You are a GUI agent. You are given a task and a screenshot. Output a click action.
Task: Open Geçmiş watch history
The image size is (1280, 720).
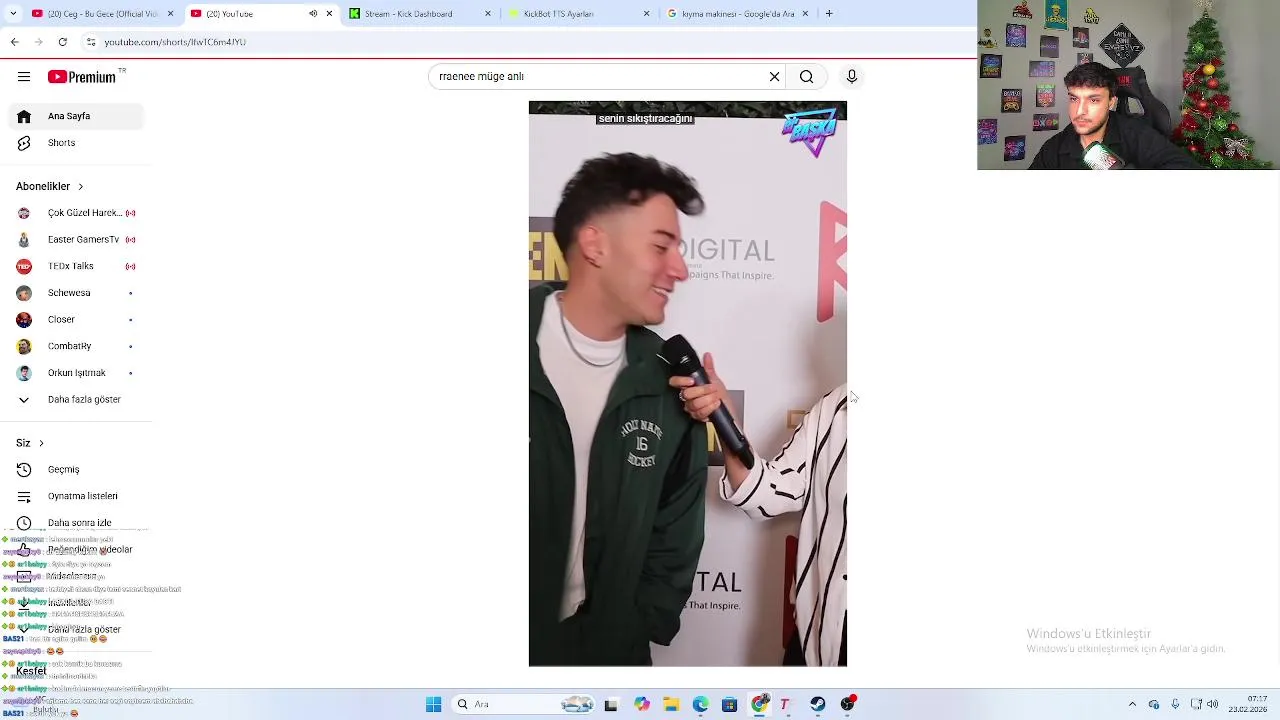click(x=76, y=470)
